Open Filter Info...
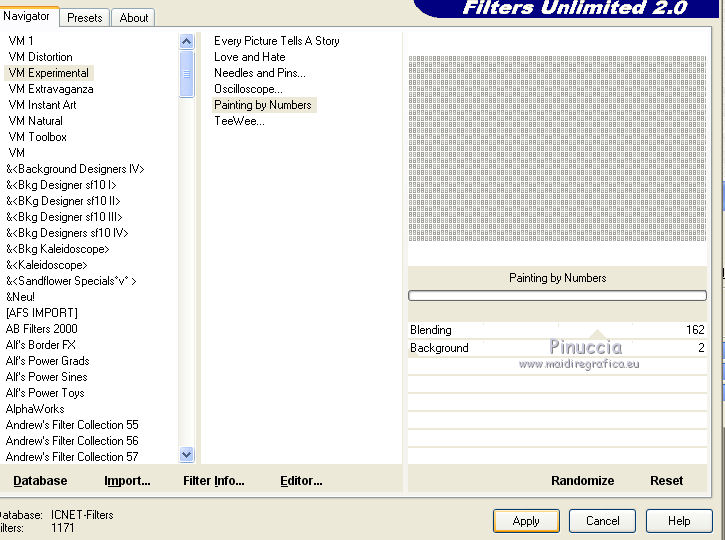Viewport: 725px width, 540px height. tap(214, 481)
